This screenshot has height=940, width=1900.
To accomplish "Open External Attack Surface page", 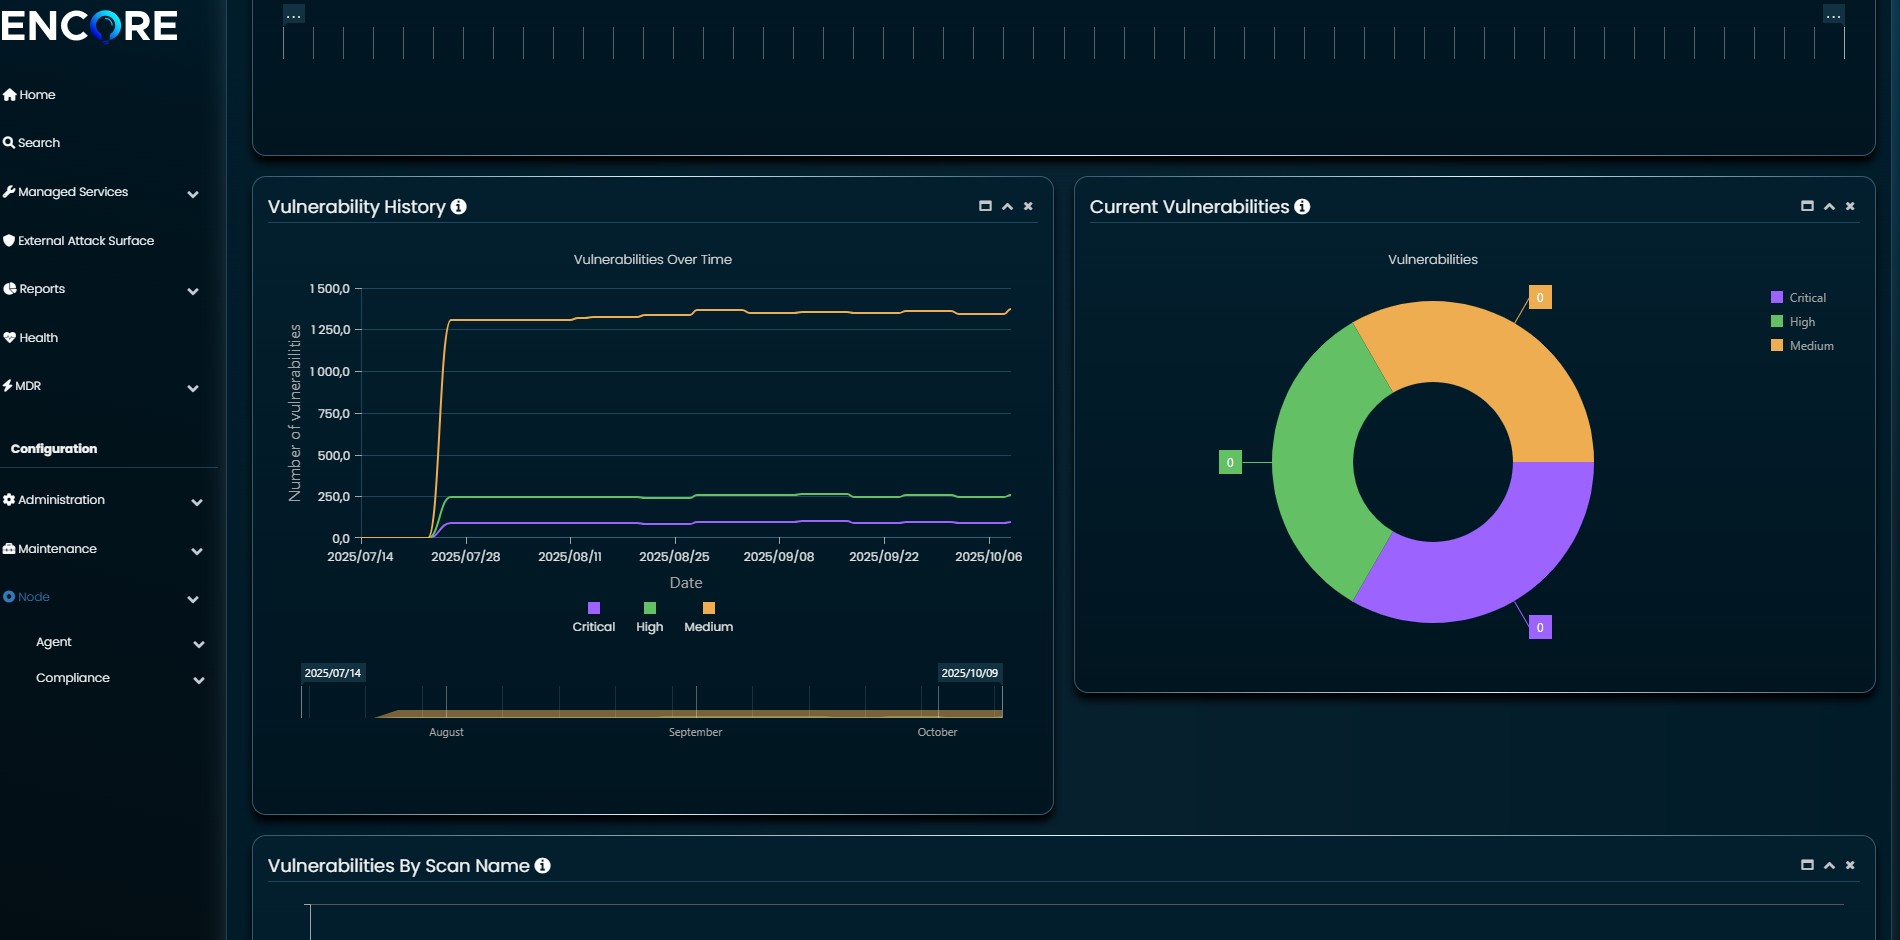I will tap(86, 241).
